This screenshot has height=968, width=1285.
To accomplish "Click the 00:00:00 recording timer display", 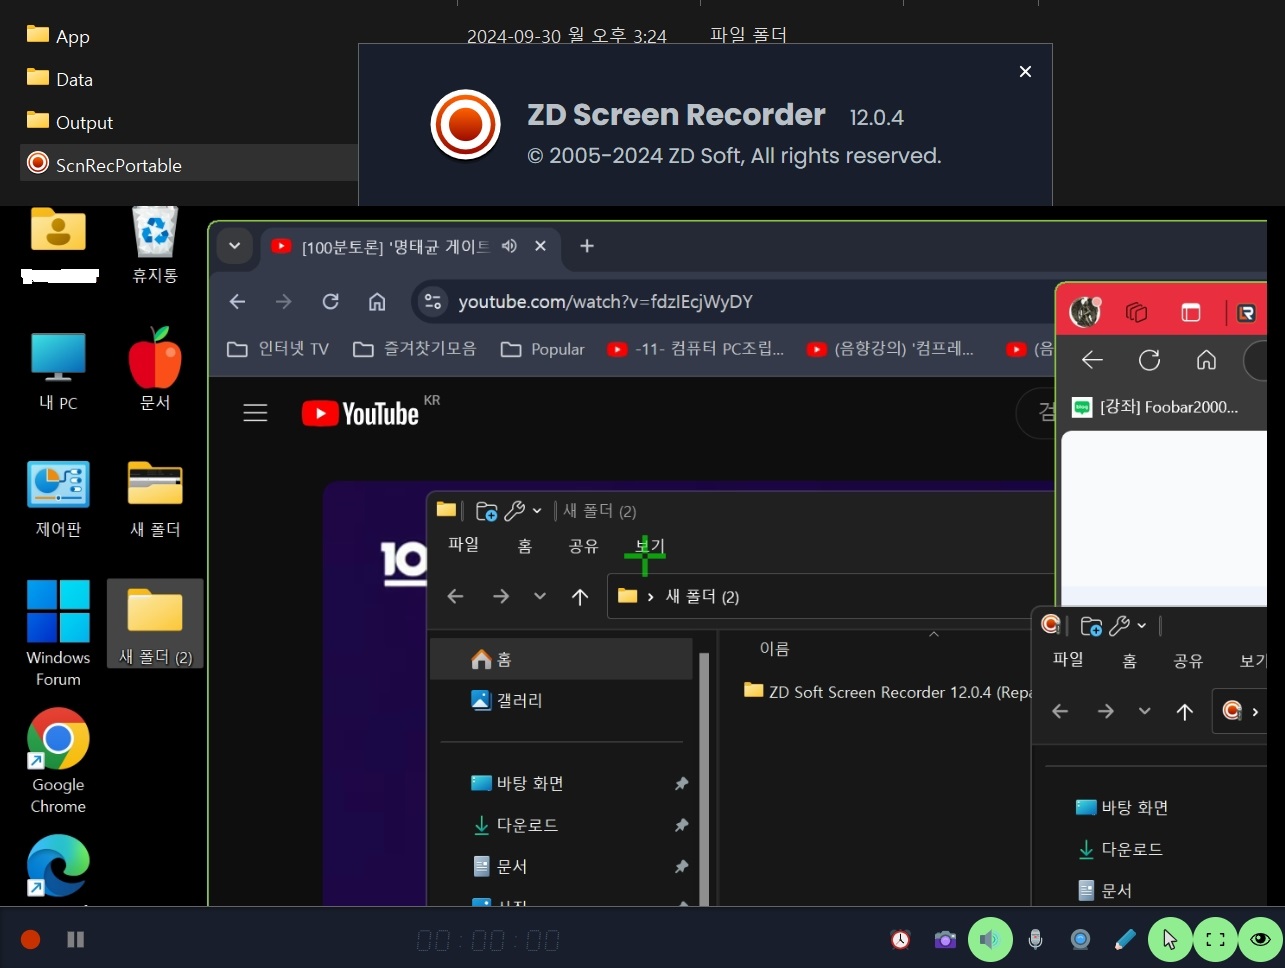I will (x=488, y=940).
